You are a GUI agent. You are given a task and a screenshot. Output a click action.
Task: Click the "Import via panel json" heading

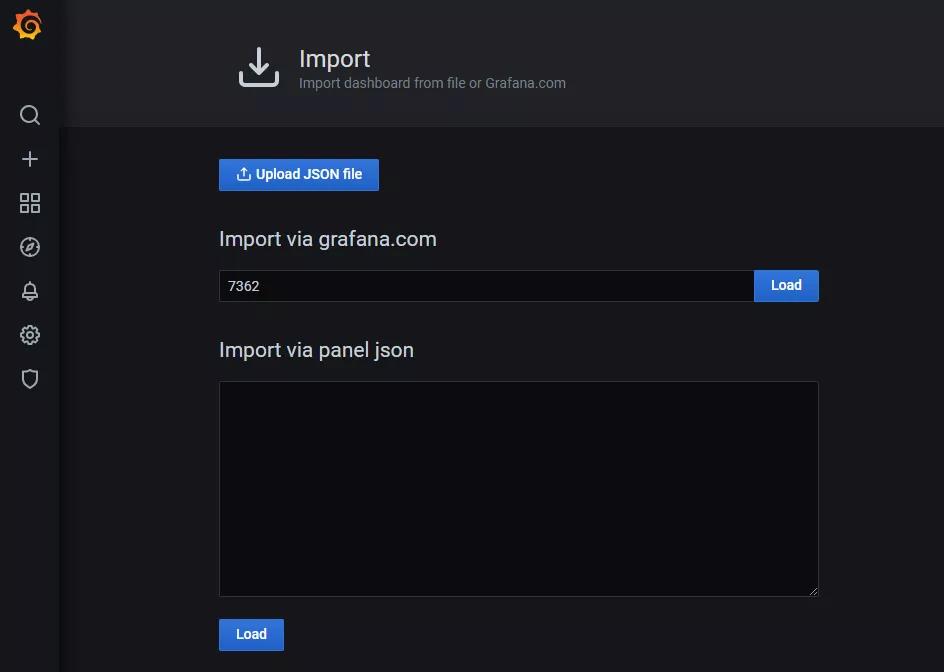316,350
